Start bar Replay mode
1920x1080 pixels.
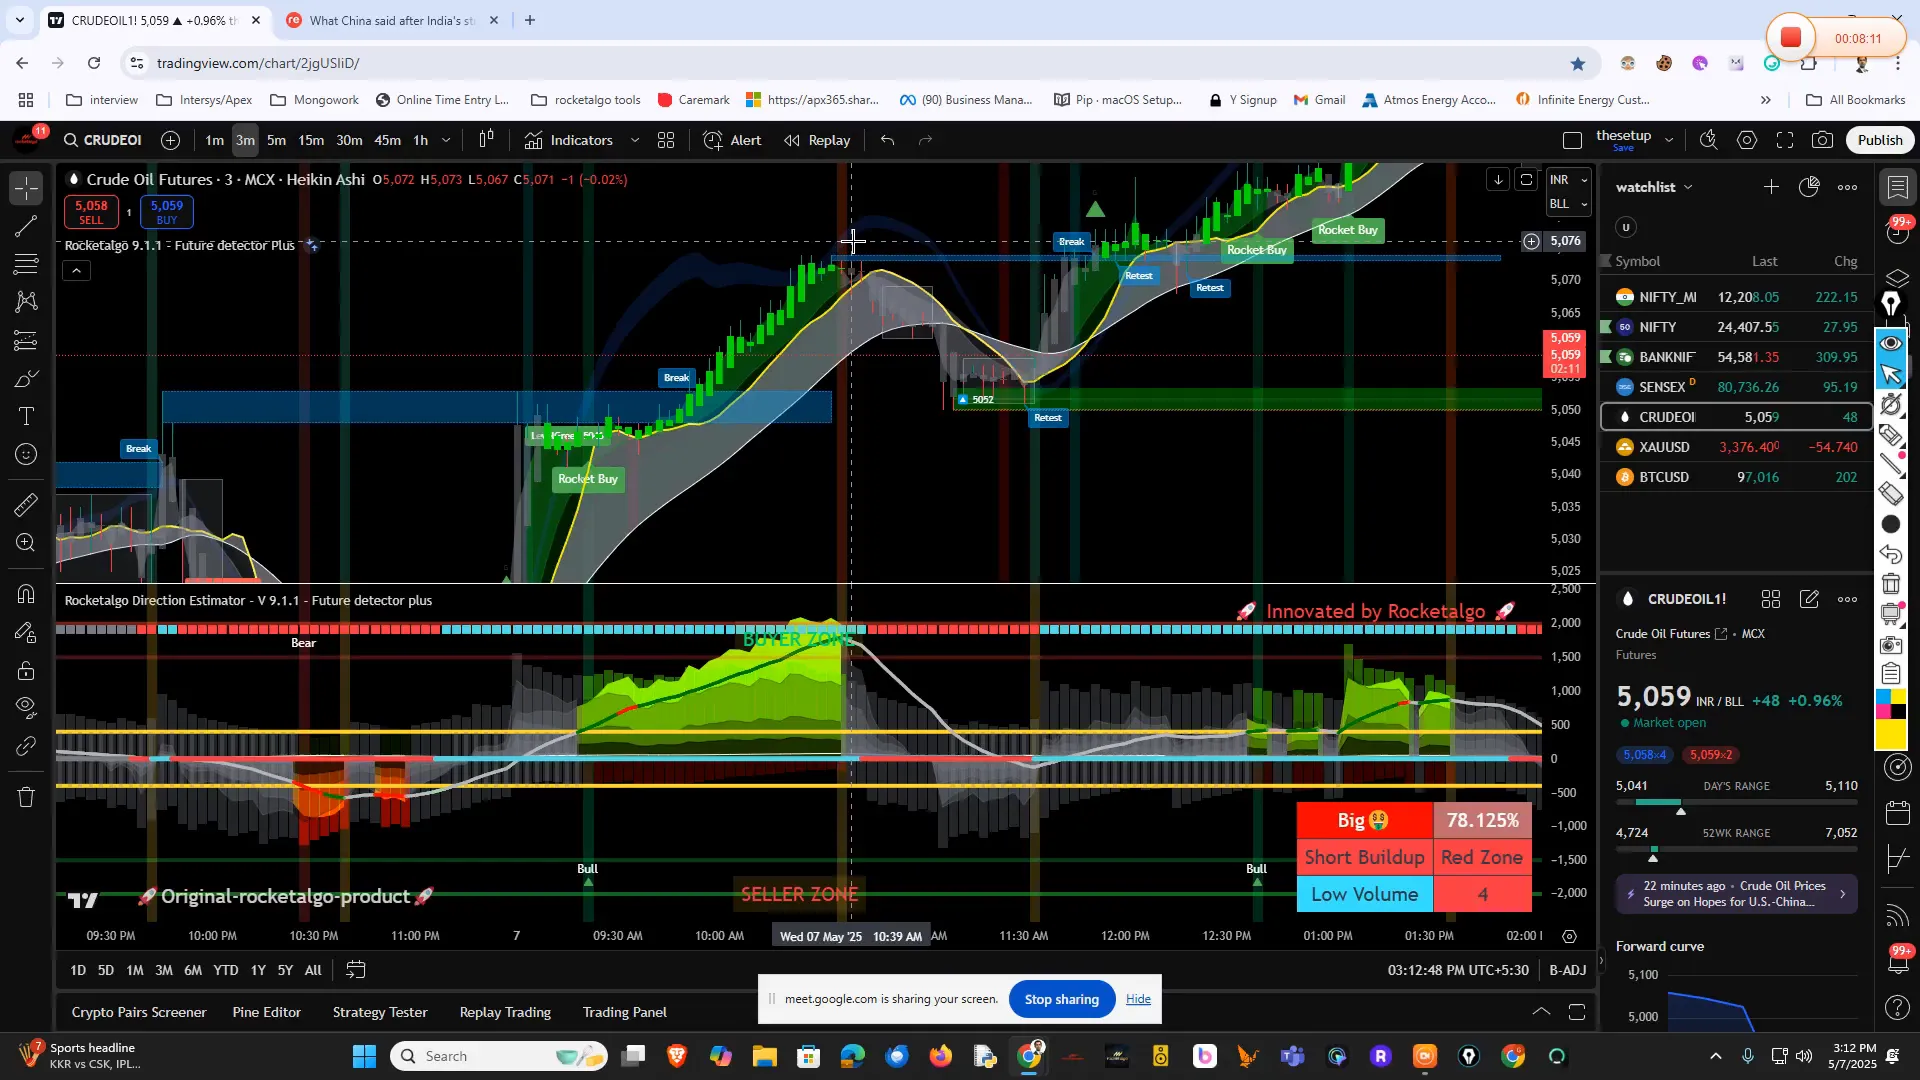point(817,140)
